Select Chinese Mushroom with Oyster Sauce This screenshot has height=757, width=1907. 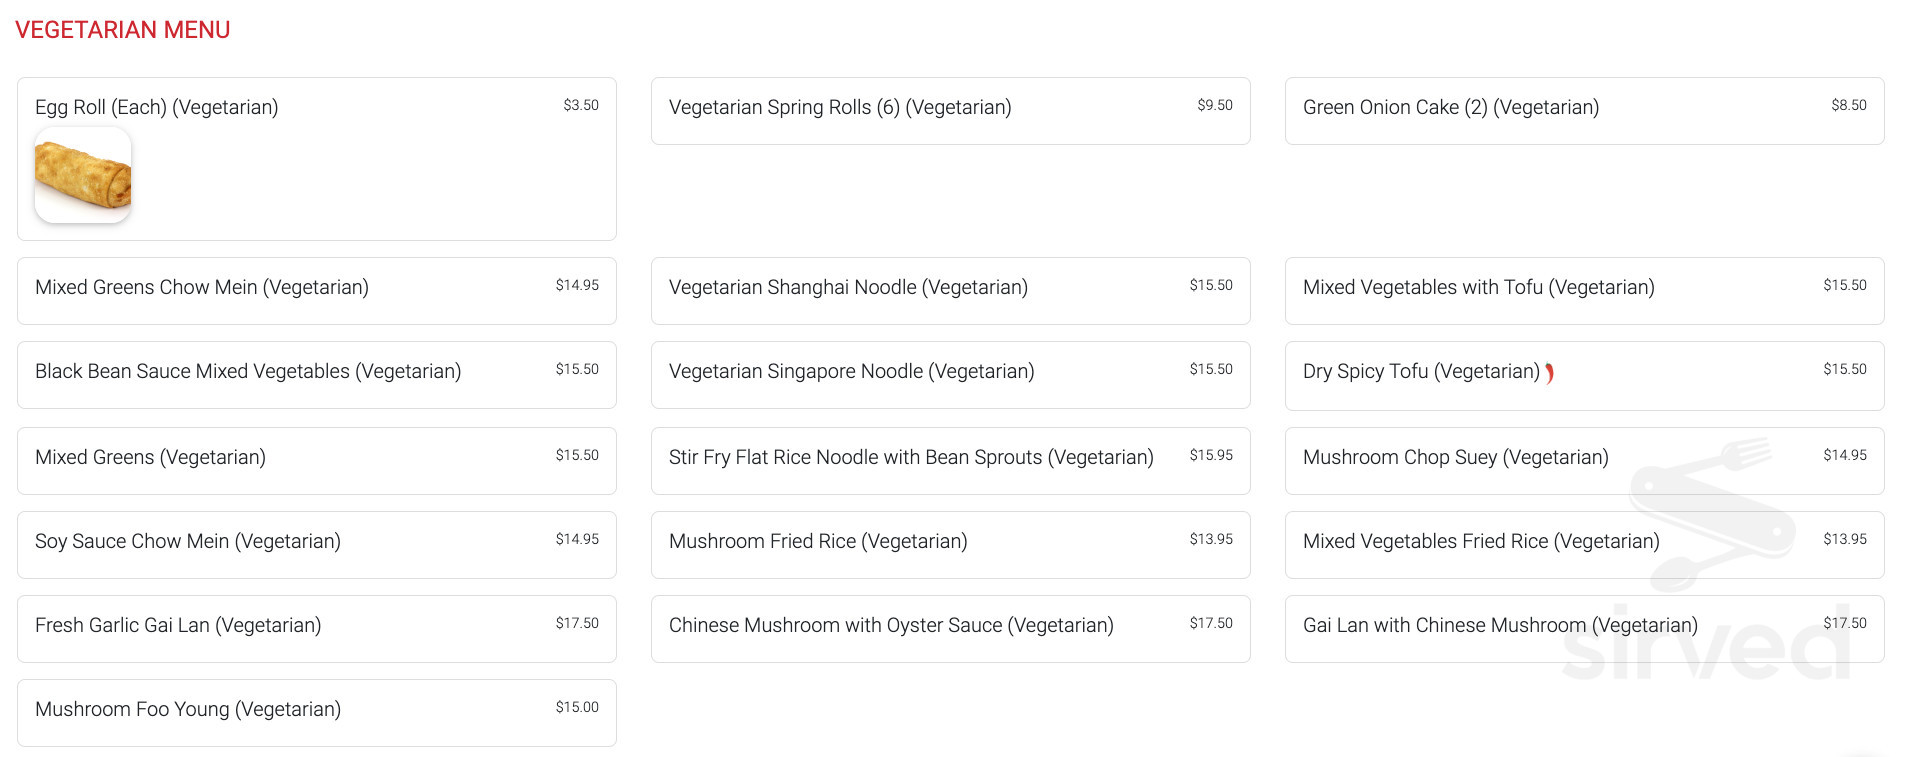click(x=891, y=626)
